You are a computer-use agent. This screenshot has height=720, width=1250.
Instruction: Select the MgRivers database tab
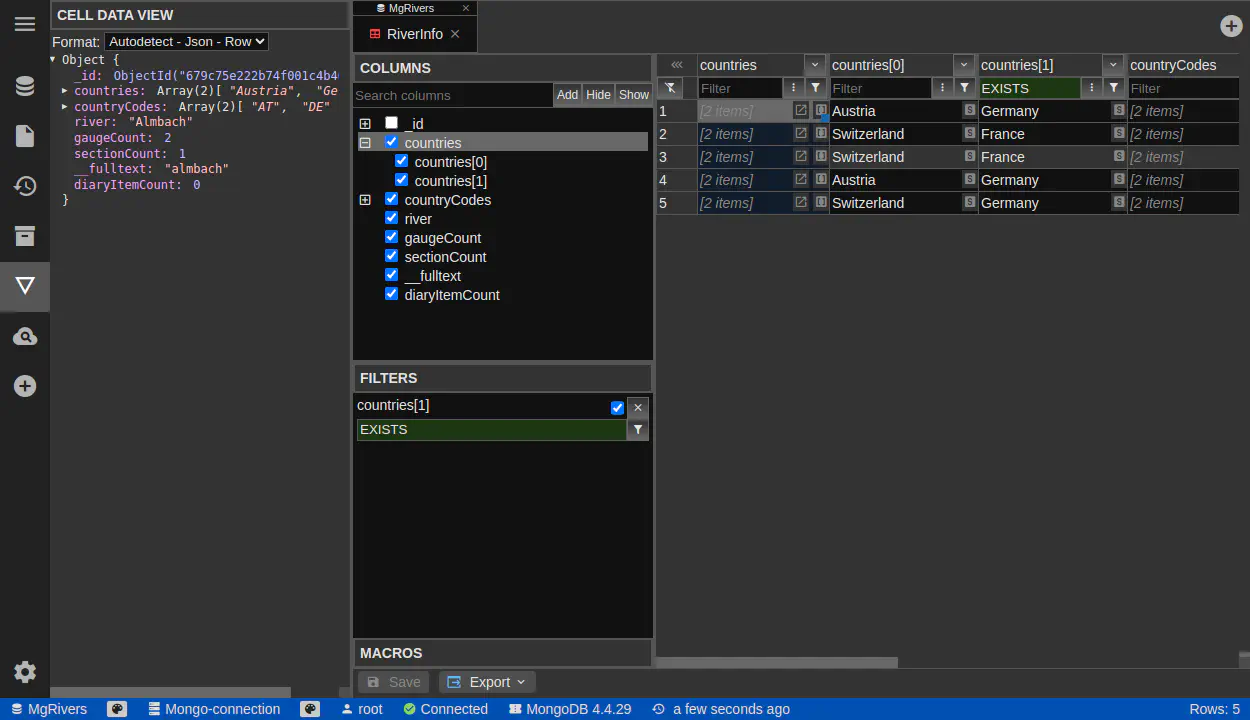tap(411, 8)
